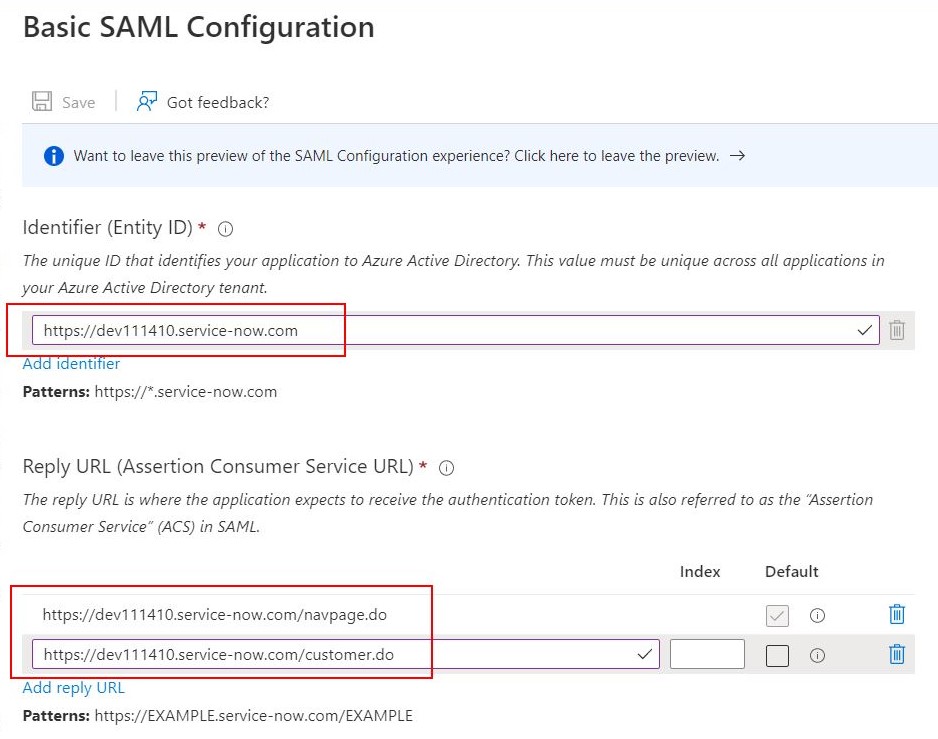938x739 pixels.
Task: Toggle Default checkbox for navpage.do URL
Action: tap(777, 615)
